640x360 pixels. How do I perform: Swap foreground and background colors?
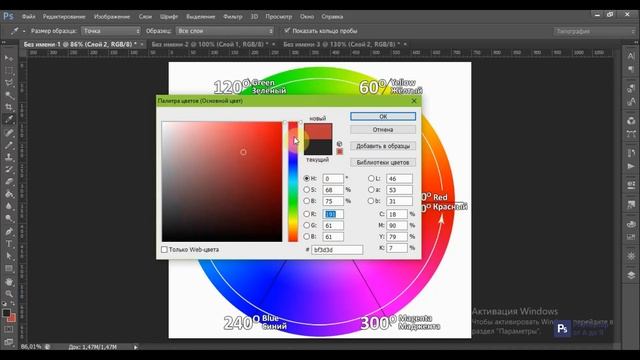[x=13, y=304]
